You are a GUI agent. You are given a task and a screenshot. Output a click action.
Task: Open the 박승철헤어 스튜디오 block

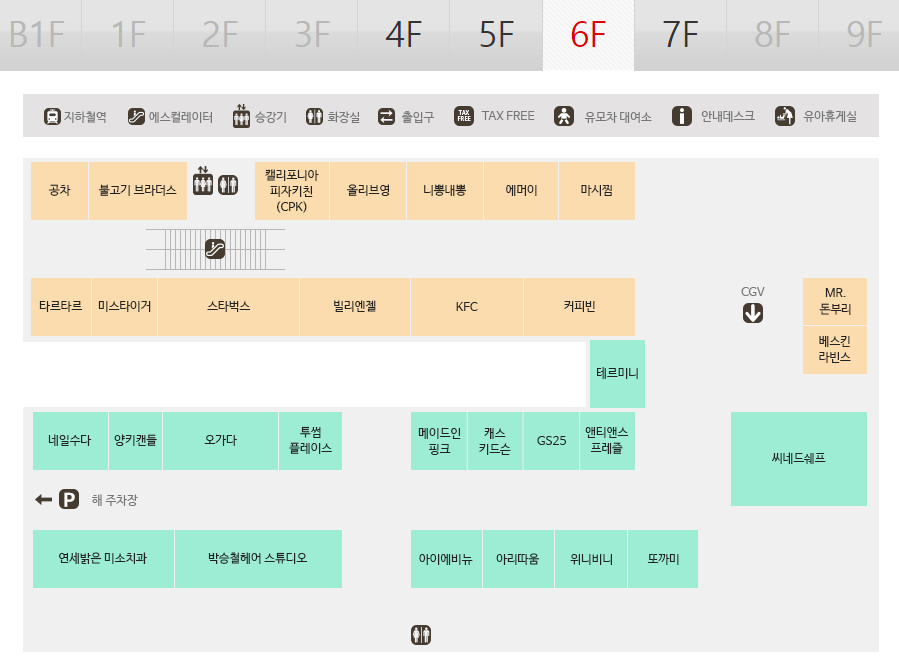tap(258, 559)
